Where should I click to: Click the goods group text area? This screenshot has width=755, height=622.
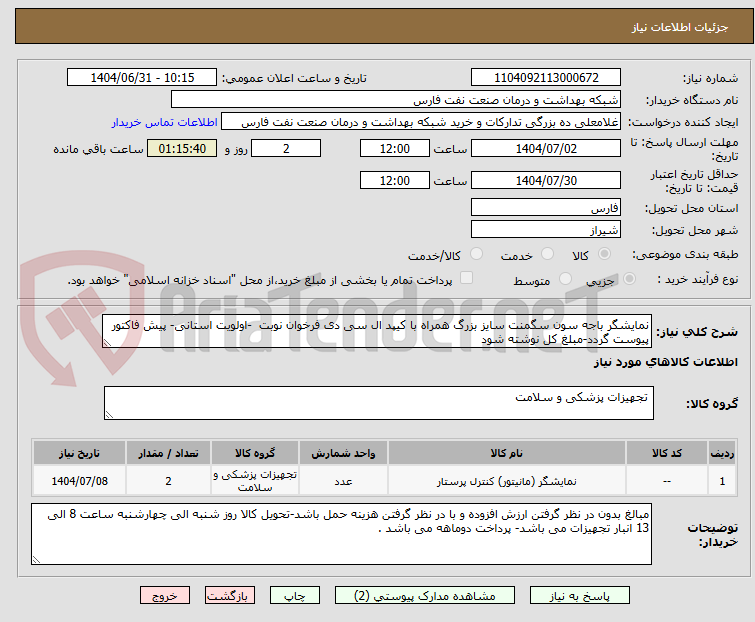379,403
